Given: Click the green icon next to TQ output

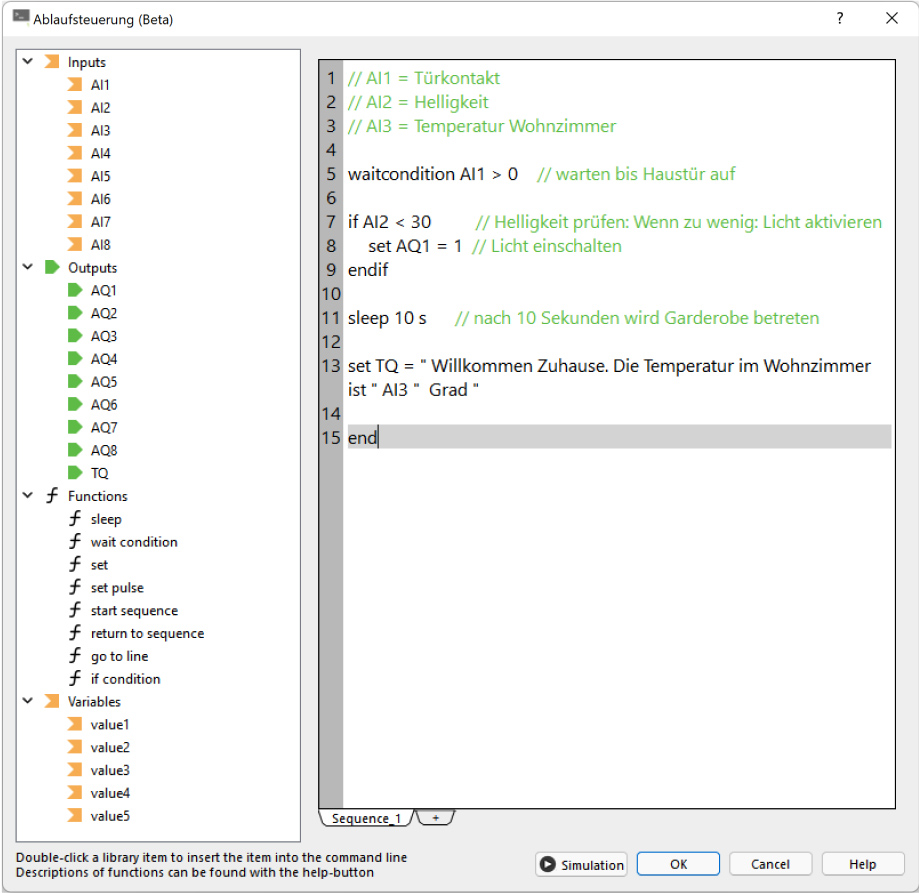Looking at the screenshot, I should point(74,473).
